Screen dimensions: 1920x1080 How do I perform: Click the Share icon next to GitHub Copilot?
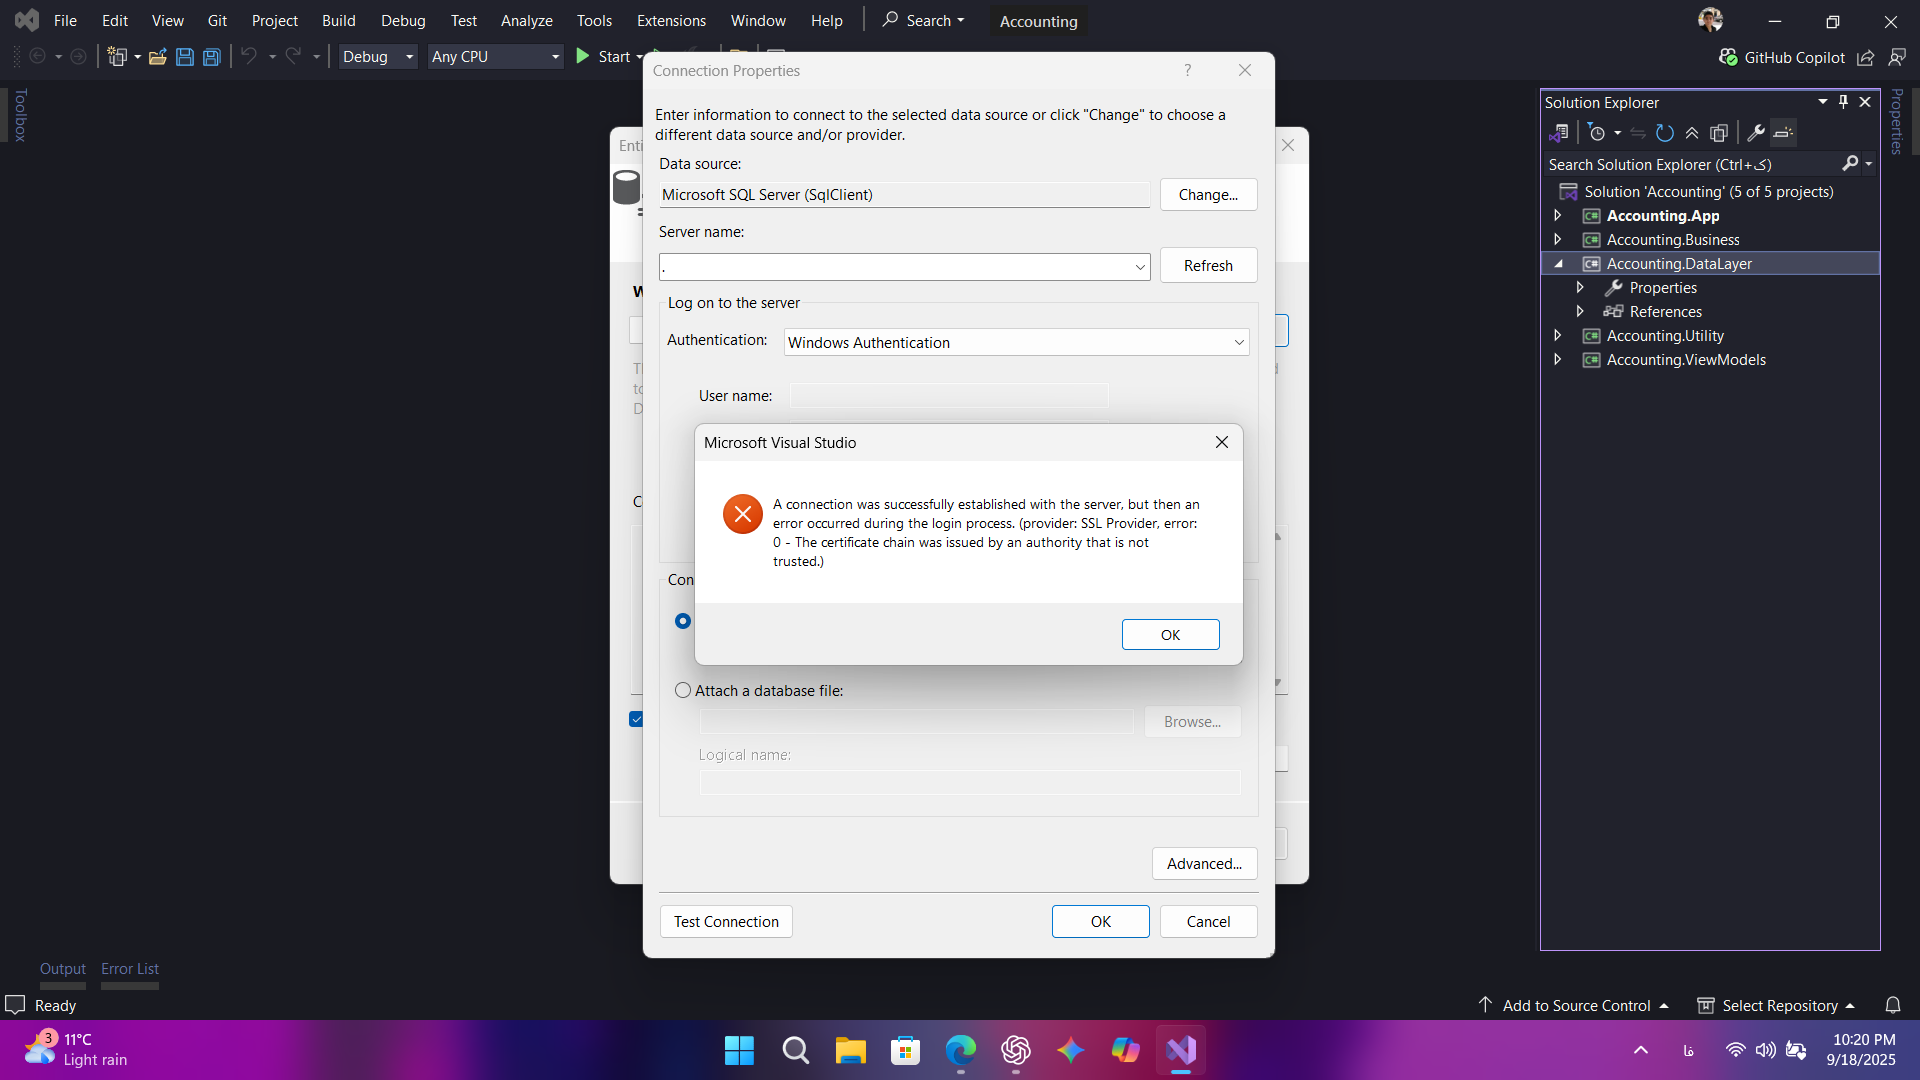pyautogui.click(x=1865, y=58)
